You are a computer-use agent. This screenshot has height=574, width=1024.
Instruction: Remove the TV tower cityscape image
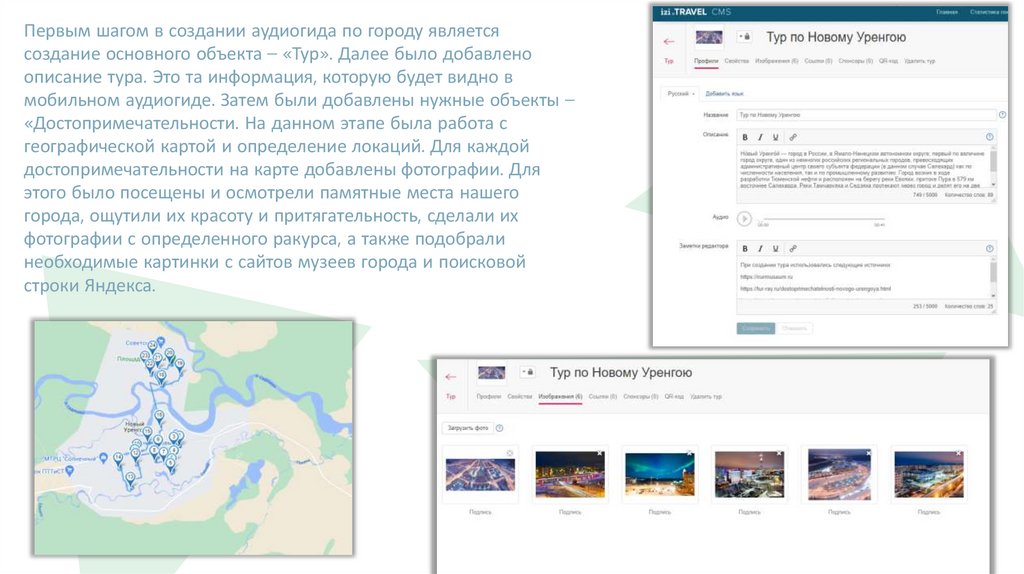[779, 453]
